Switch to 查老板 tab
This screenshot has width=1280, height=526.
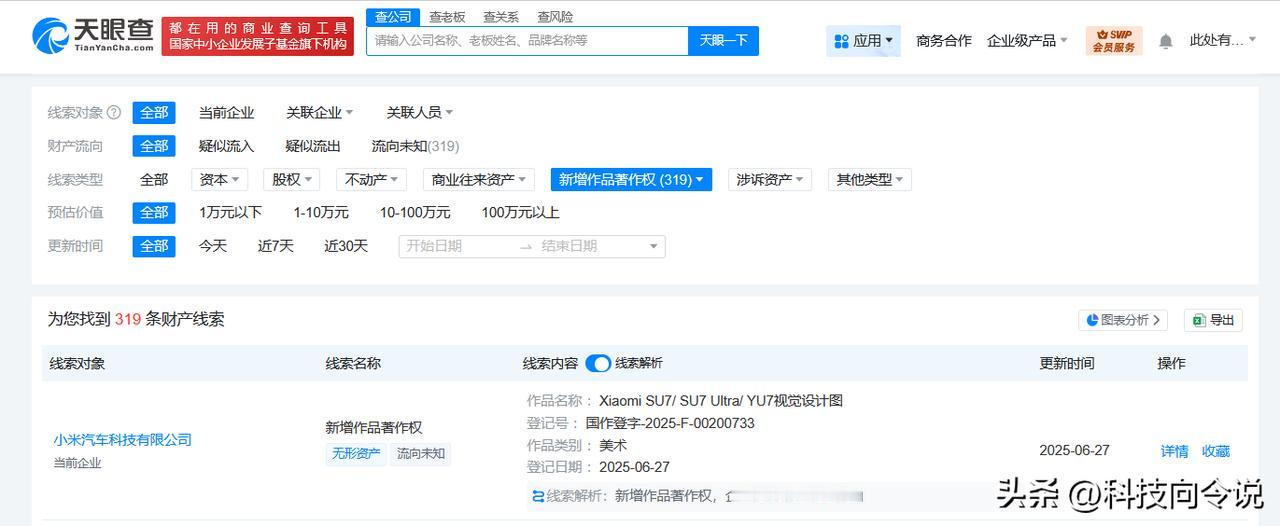(x=447, y=17)
